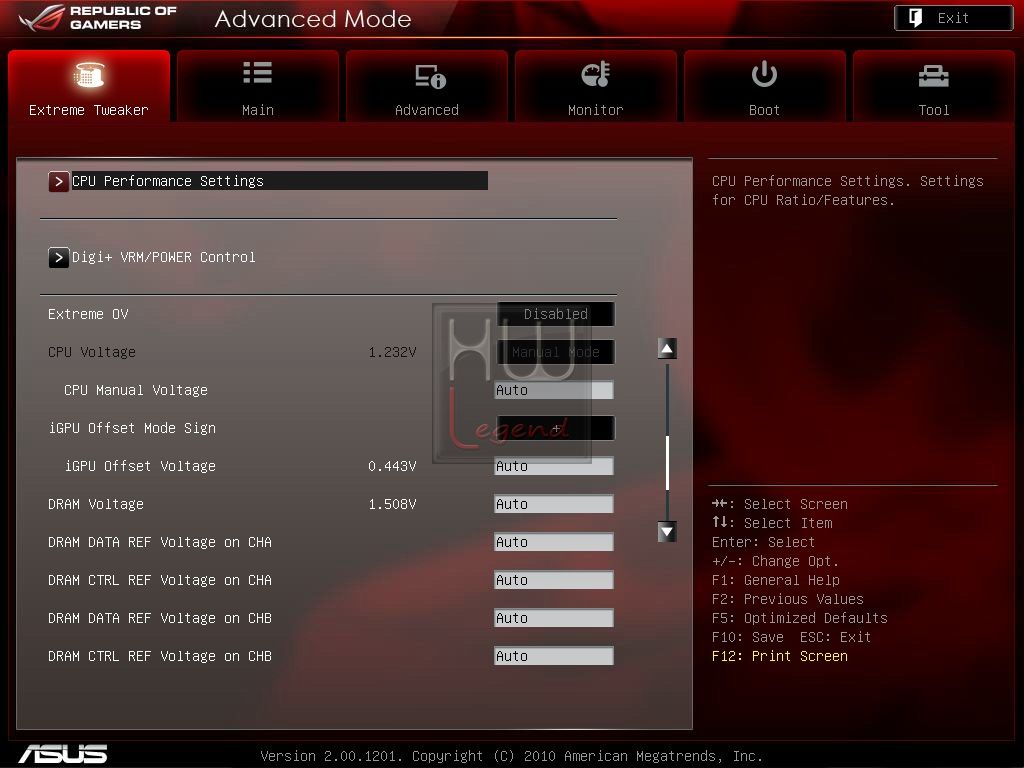Expand Digi+ VRM/POWER Control arrow
This screenshot has width=1024, height=768.
59,257
